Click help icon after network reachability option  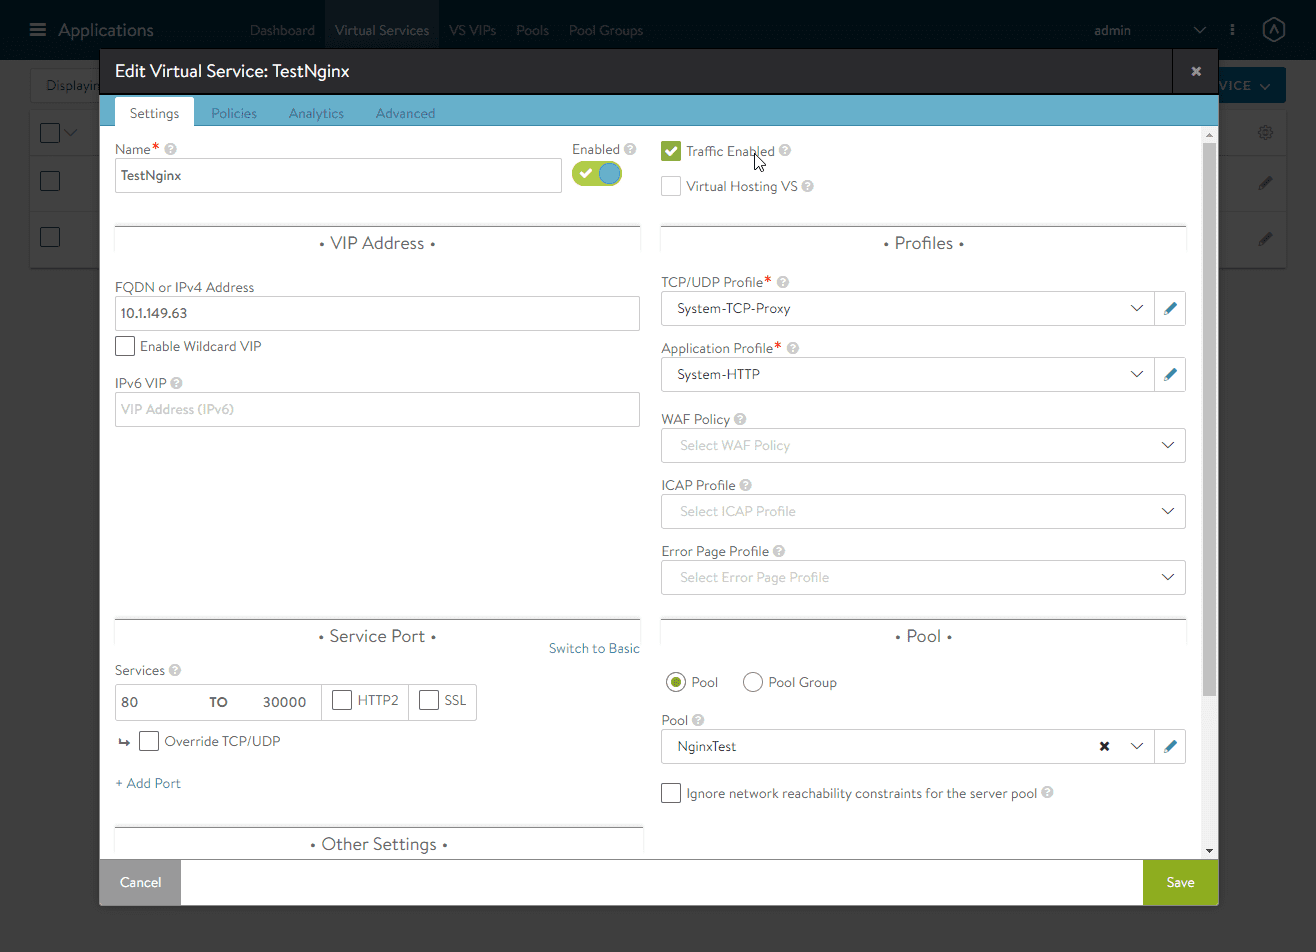1047,793
